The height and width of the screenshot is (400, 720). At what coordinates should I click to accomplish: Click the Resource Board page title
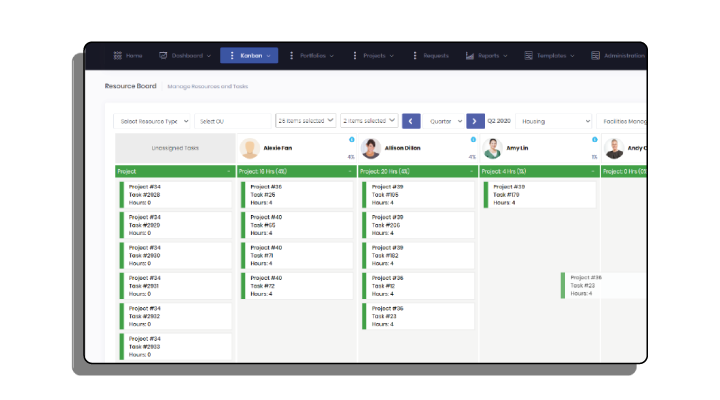130,86
